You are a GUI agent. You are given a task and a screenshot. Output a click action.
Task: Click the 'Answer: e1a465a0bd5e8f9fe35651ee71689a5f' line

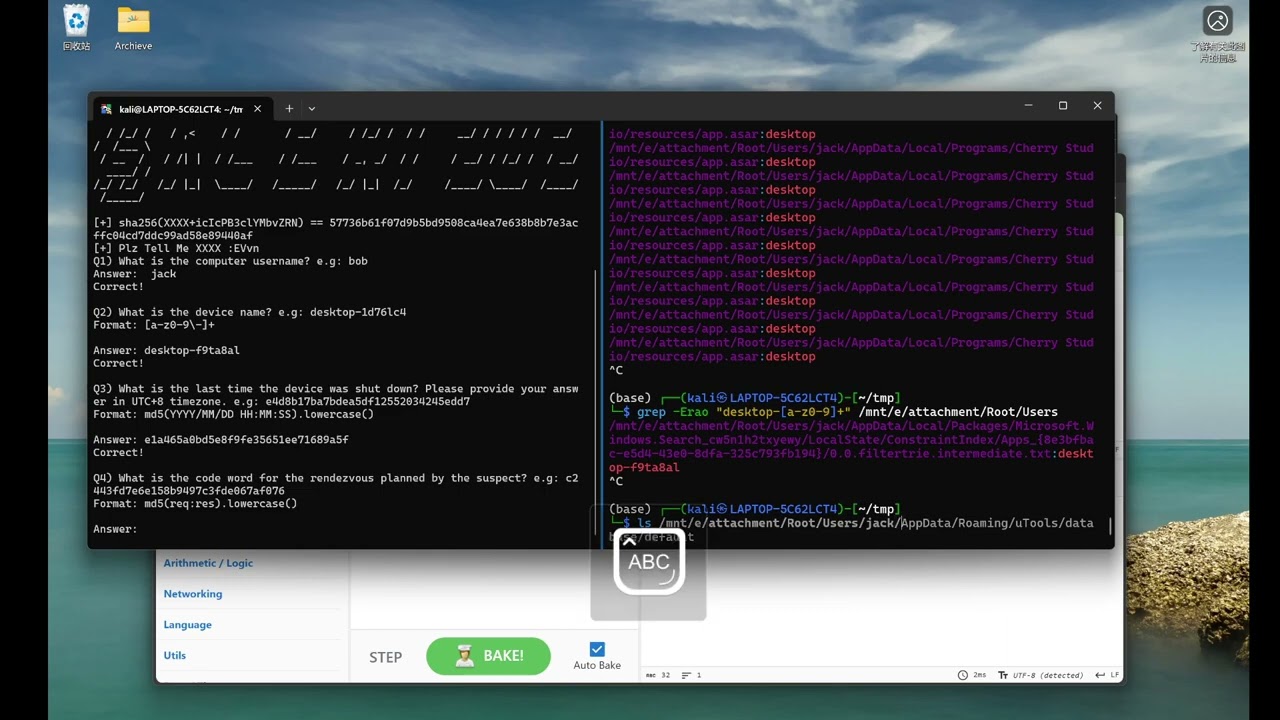click(x=220, y=440)
